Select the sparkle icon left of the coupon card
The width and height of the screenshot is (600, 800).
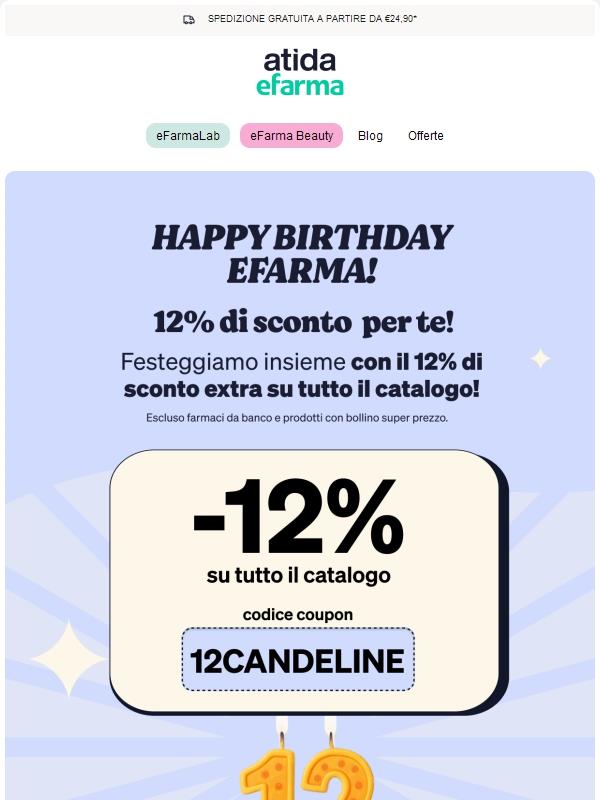[68, 655]
